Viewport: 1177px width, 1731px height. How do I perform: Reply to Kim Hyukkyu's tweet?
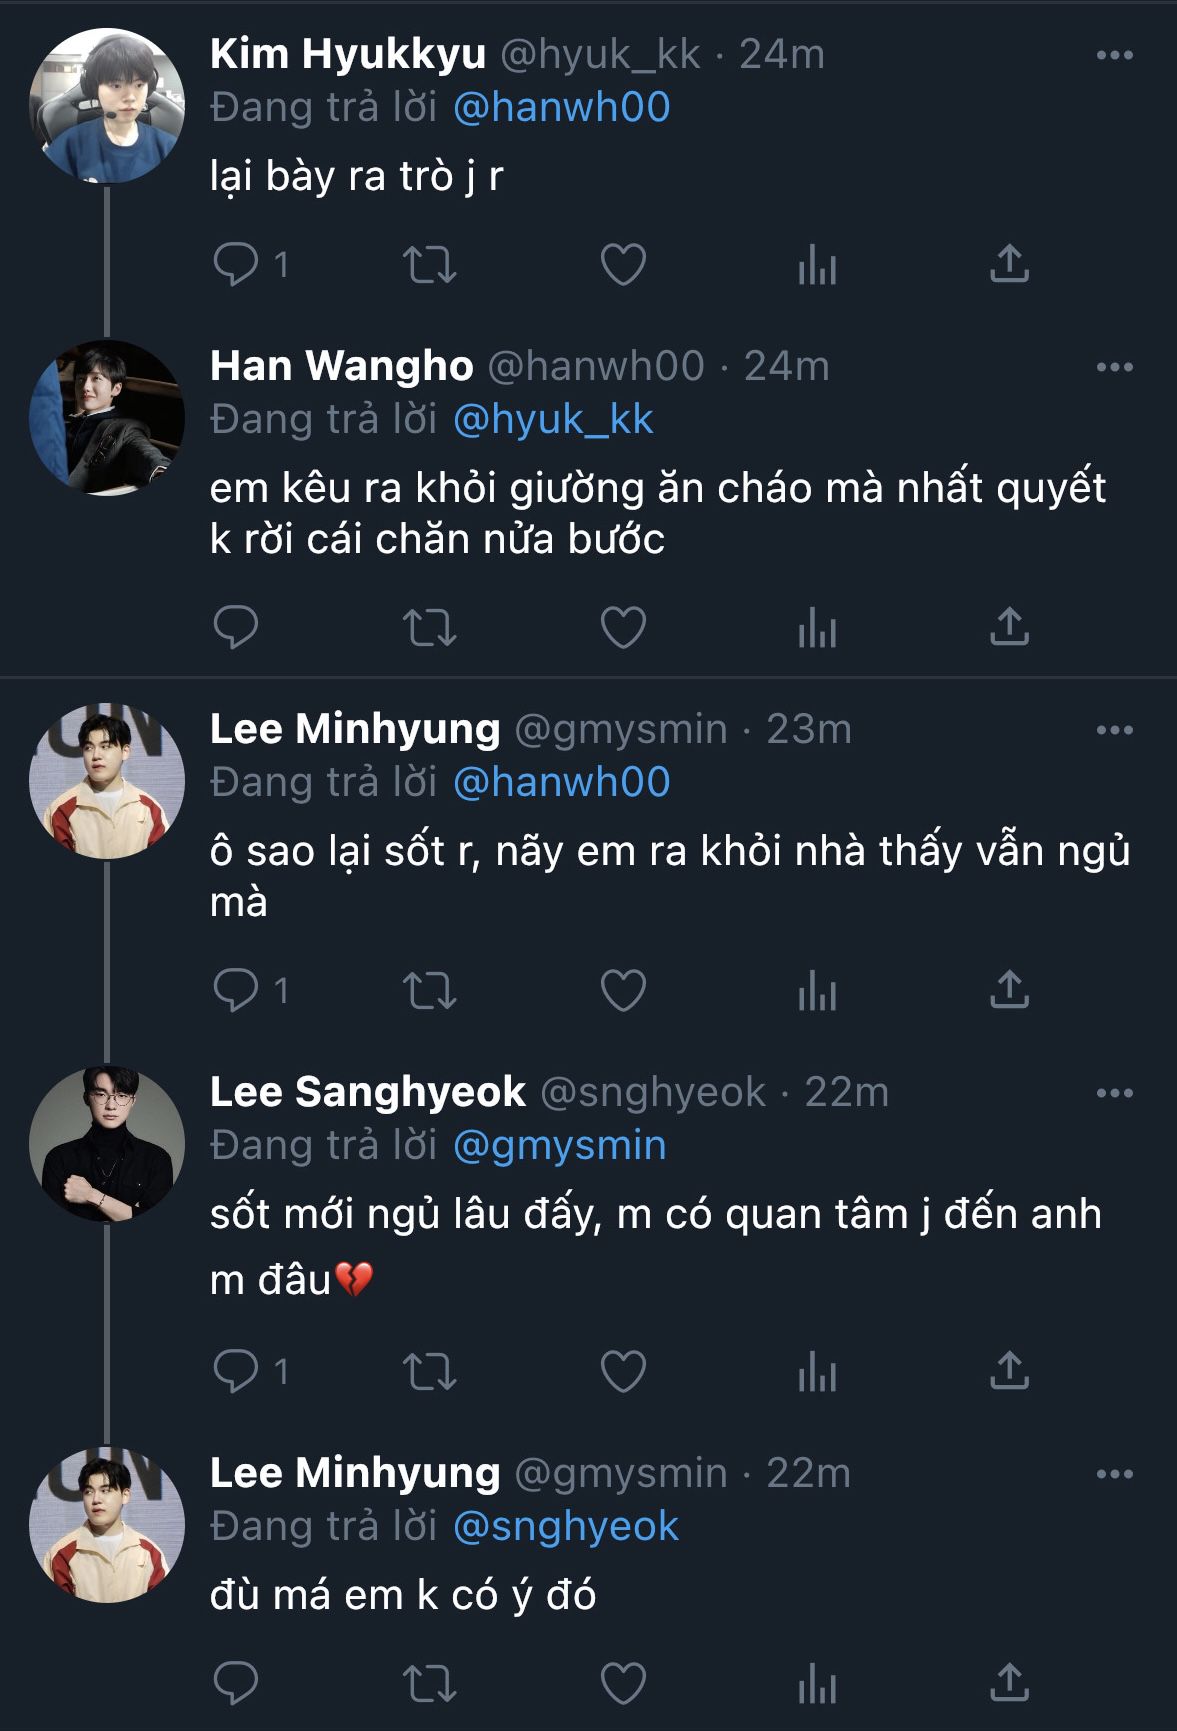pyautogui.click(x=237, y=264)
